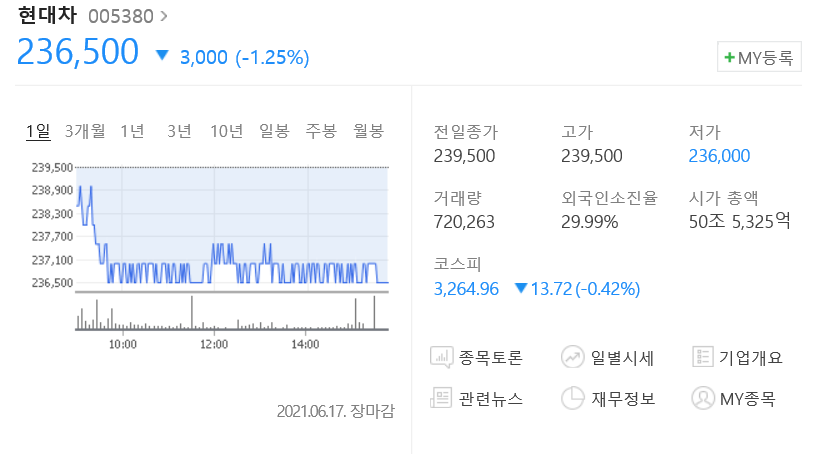Image resolution: width=814 pixels, height=454 pixels.
Task: Click the intraday price line chart
Action: 232,228
